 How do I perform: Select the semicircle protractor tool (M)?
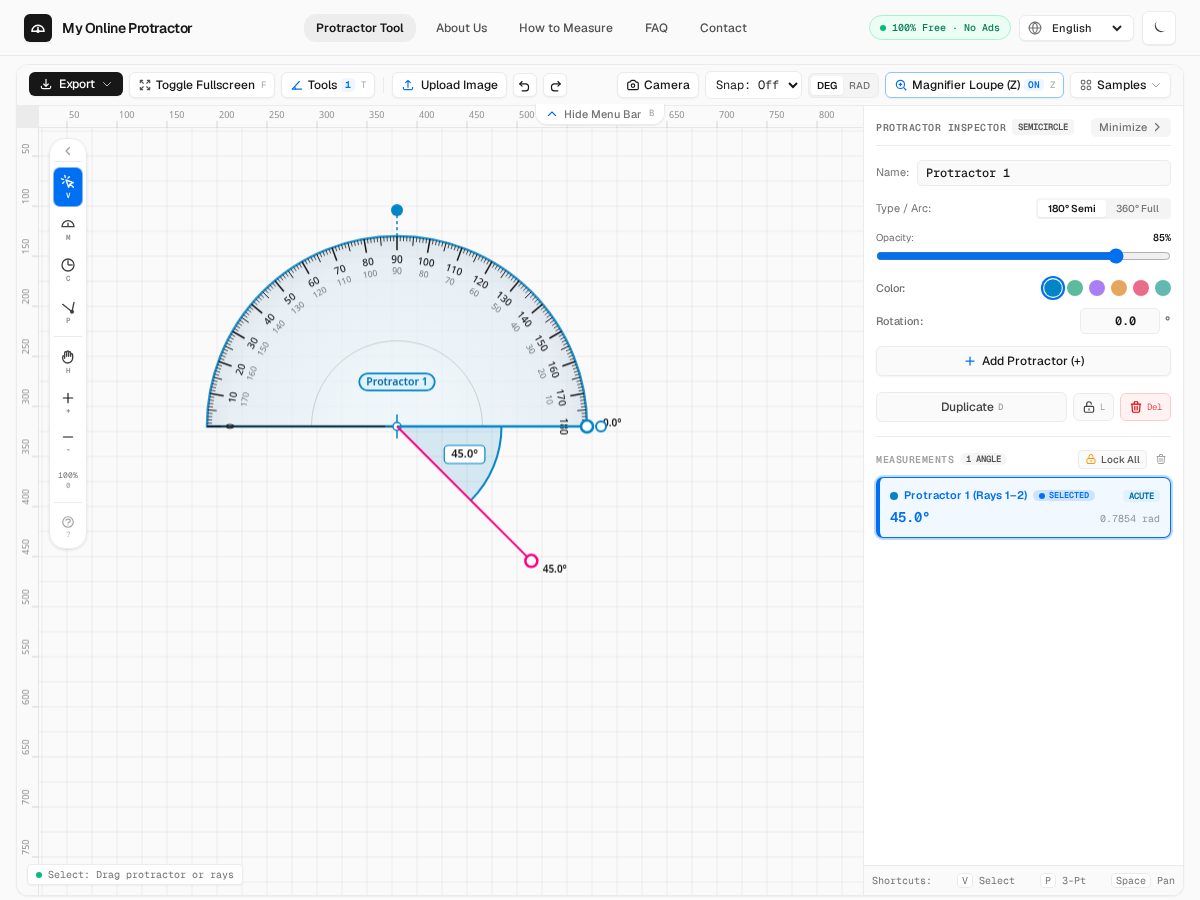[68, 229]
